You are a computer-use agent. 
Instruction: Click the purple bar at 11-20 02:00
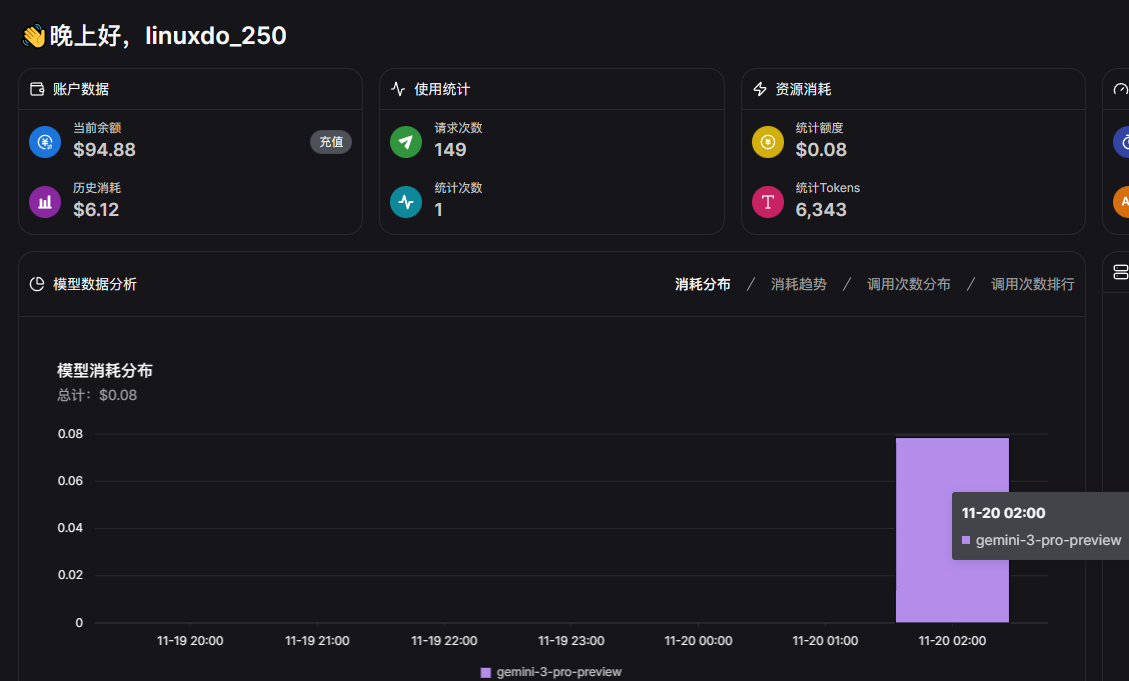coord(952,530)
